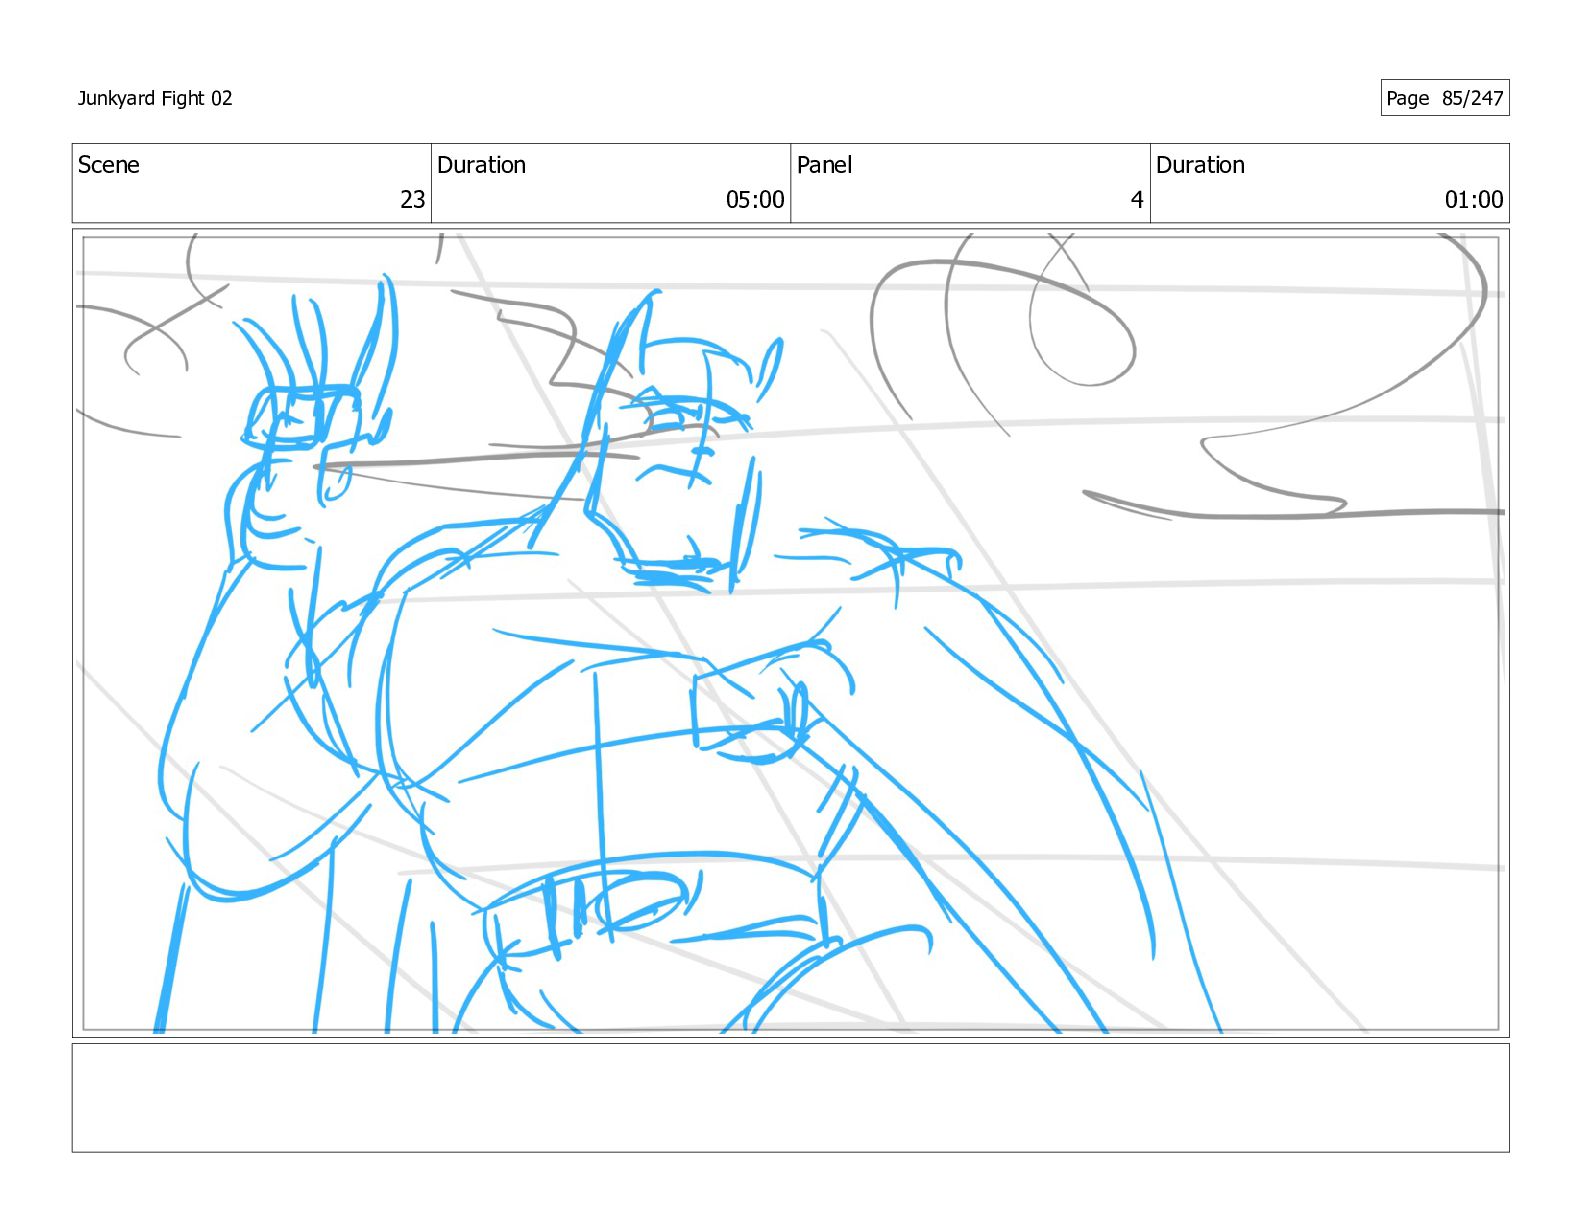Click the 'Duration' label beside Panel

click(1200, 165)
